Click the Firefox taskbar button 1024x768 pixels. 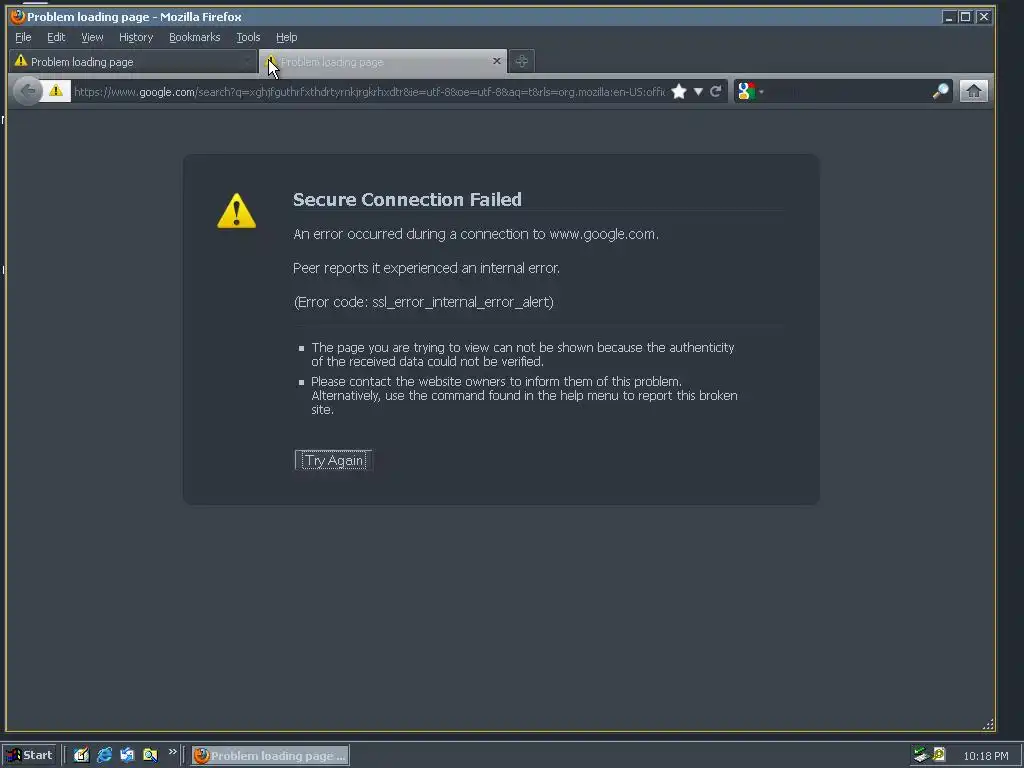click(270, 756)
